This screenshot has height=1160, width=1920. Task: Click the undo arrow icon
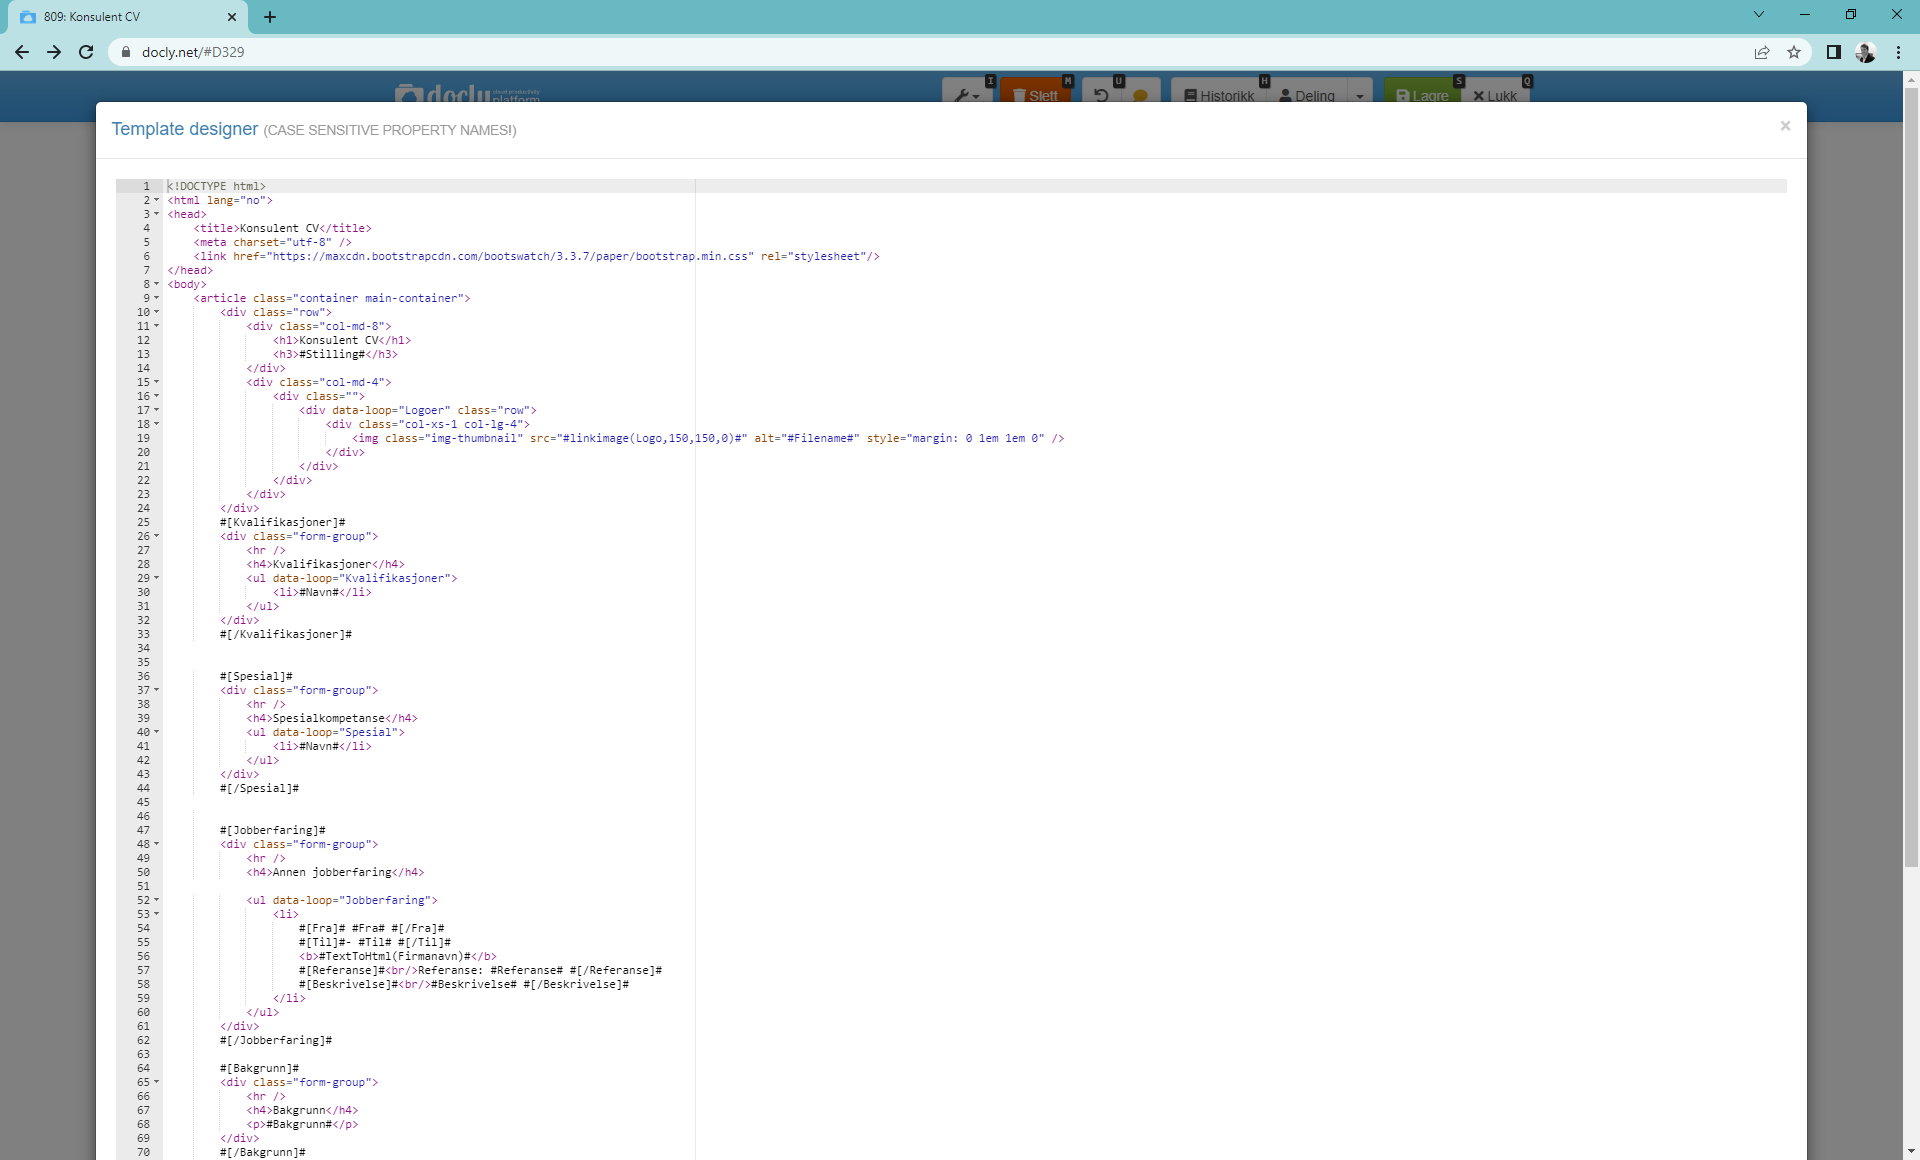point(1101,94)
